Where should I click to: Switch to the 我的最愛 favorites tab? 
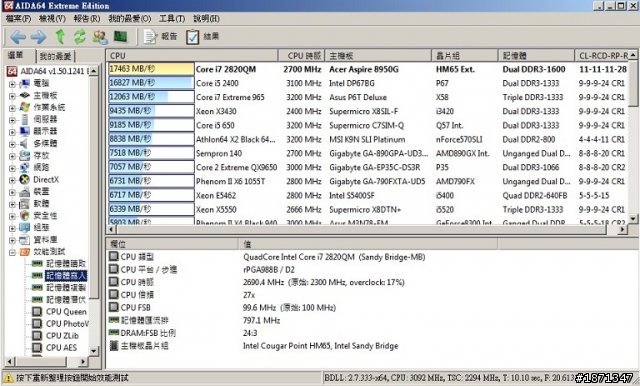[x=55, y=56]
